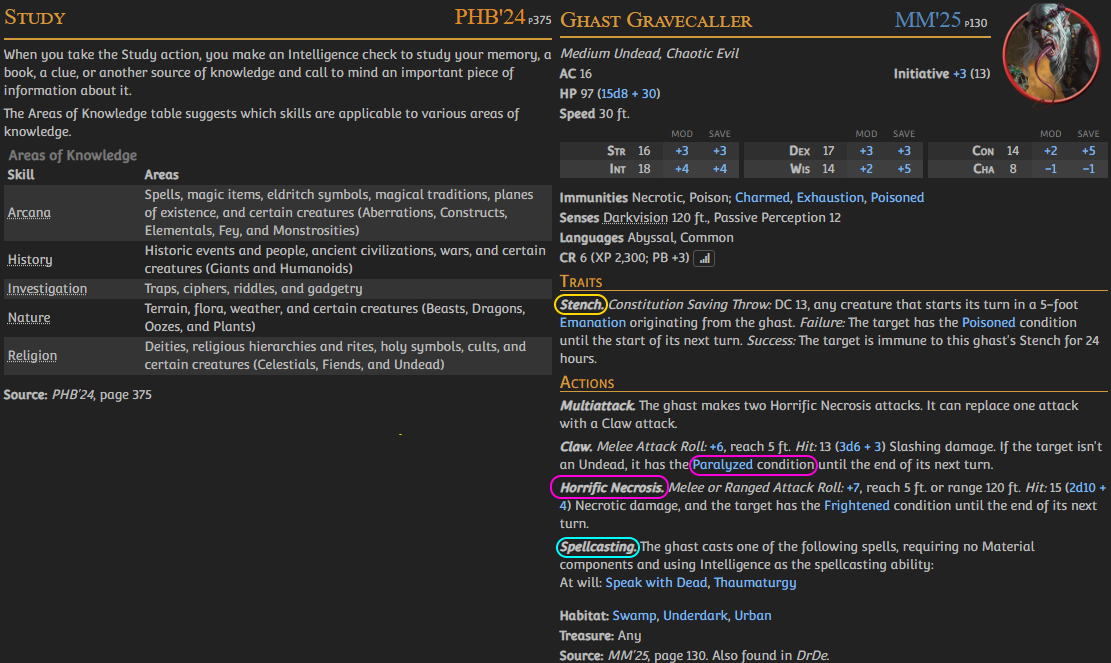This screenshot has width=1111, height=663.
Task: Click the 'Areas of Knowledge' table caption
Action: pyautogui.click(x=72, y=155)
